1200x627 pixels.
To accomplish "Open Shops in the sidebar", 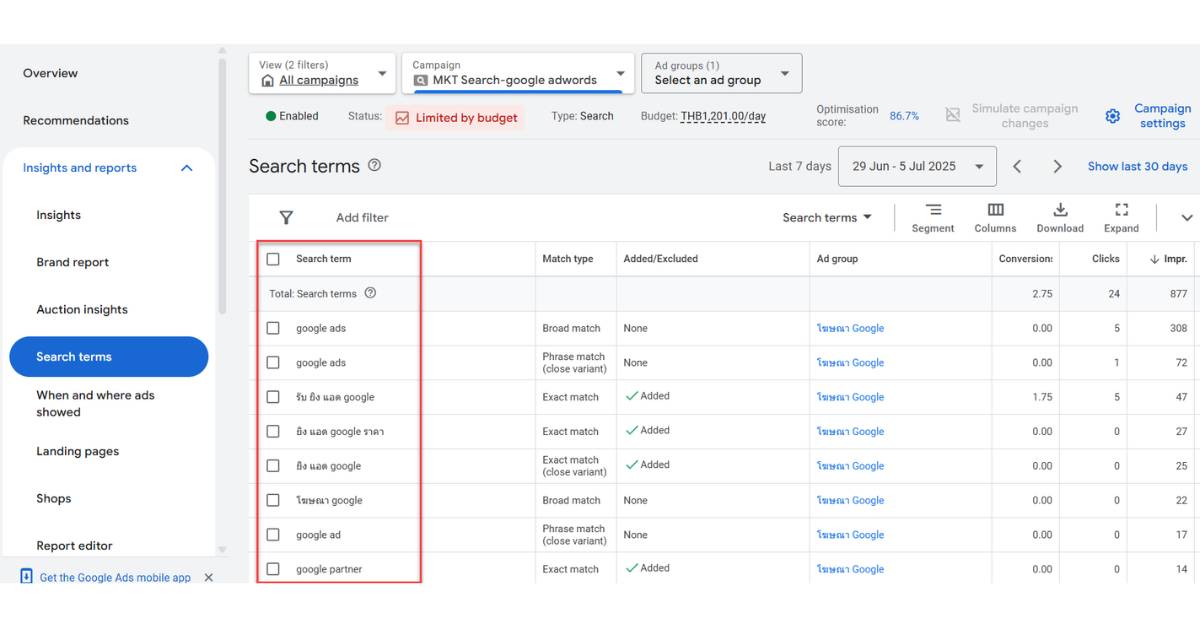I will click(x=53, y=498).
